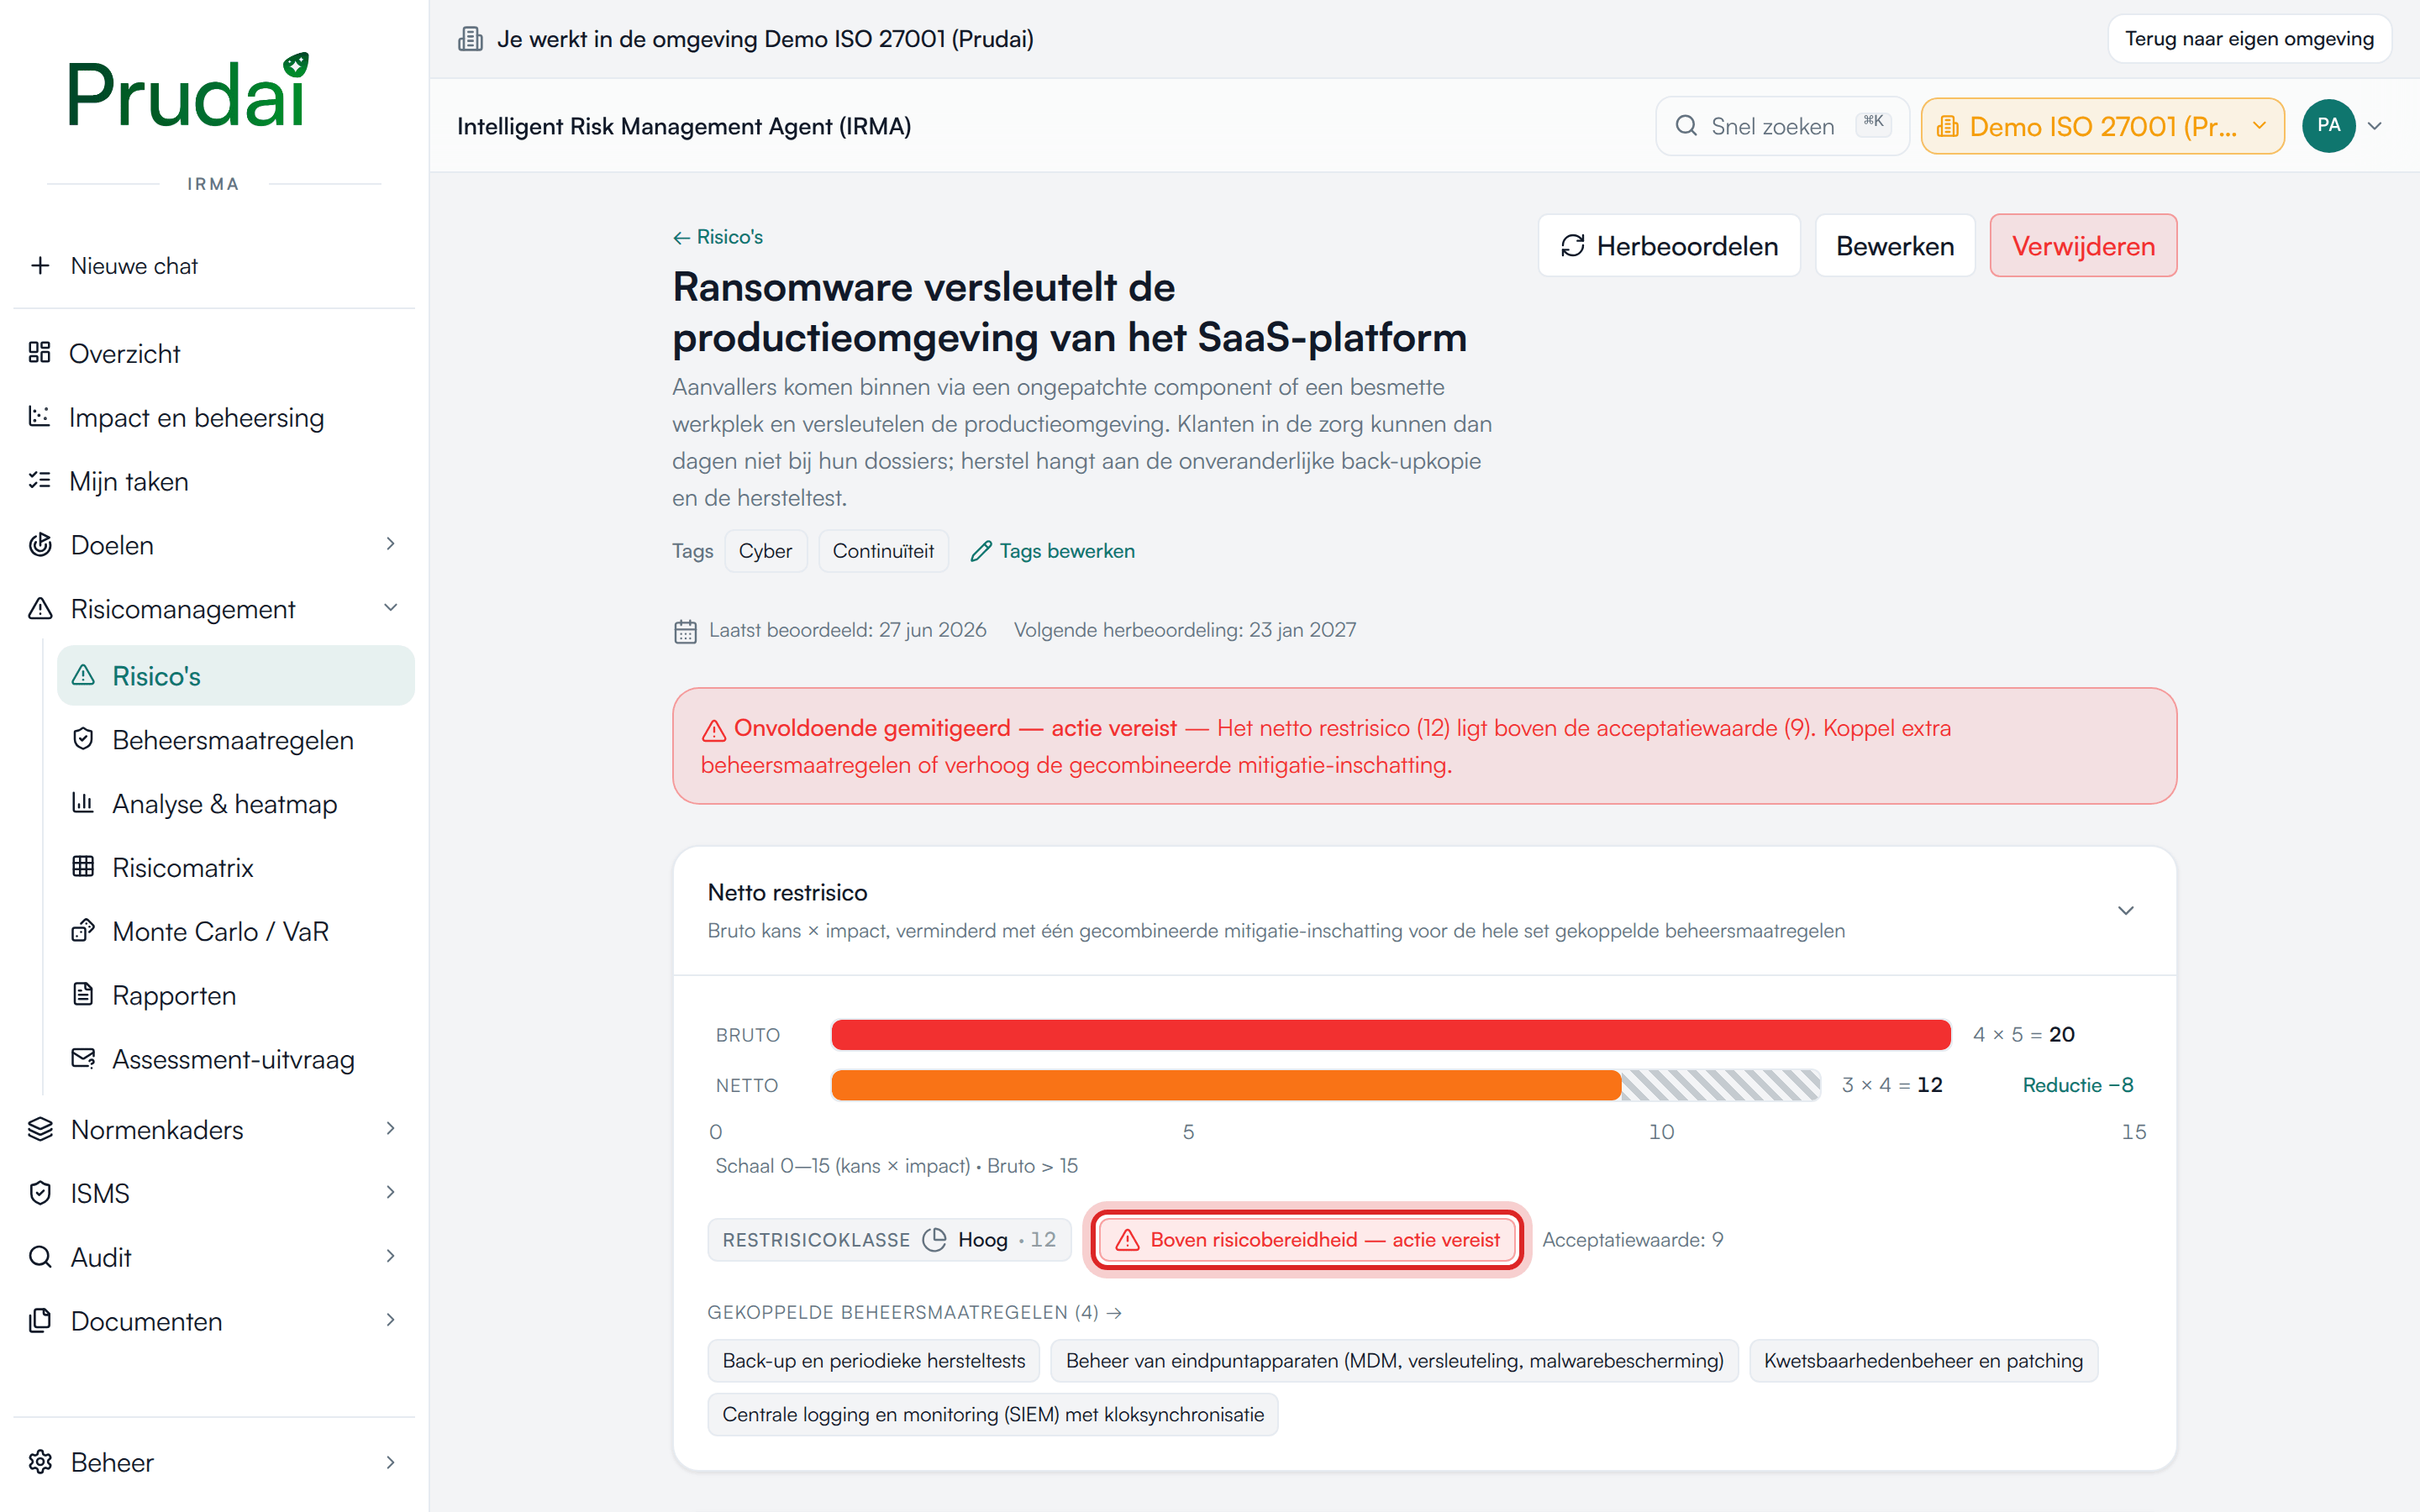The height and width of the screenshot is (1512, 2420).
Task: Click the Cyber tag
Action: (765, 551)
